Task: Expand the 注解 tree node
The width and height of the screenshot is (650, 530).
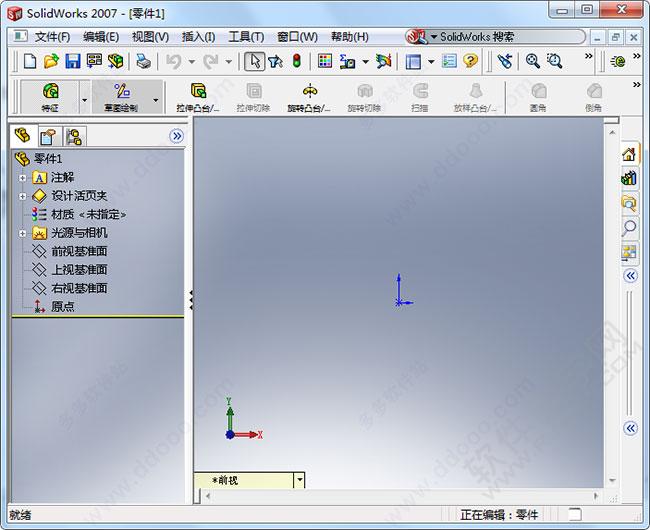Action: 22,178
